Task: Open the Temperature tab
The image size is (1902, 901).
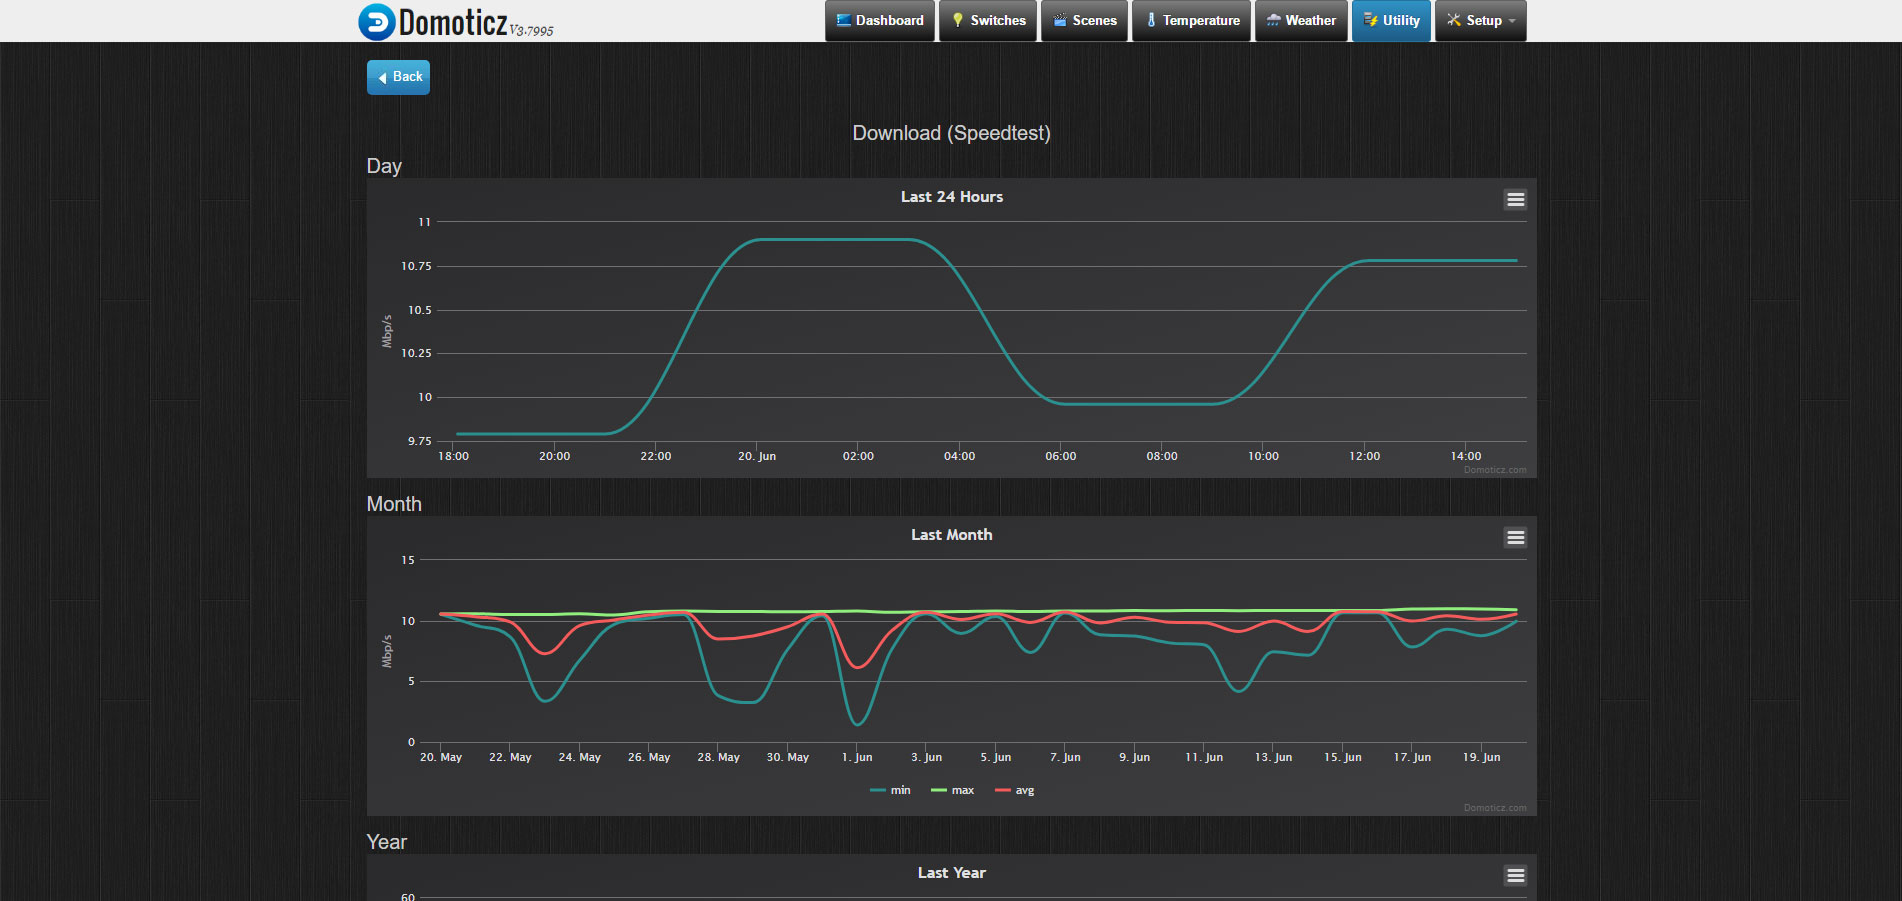Action: click(x=1191, y=21)
